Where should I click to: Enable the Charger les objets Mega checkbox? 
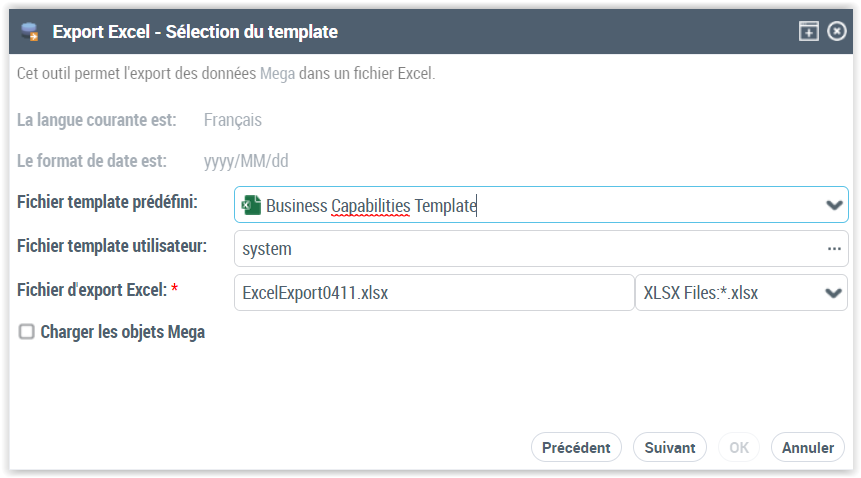pos(27,332)
